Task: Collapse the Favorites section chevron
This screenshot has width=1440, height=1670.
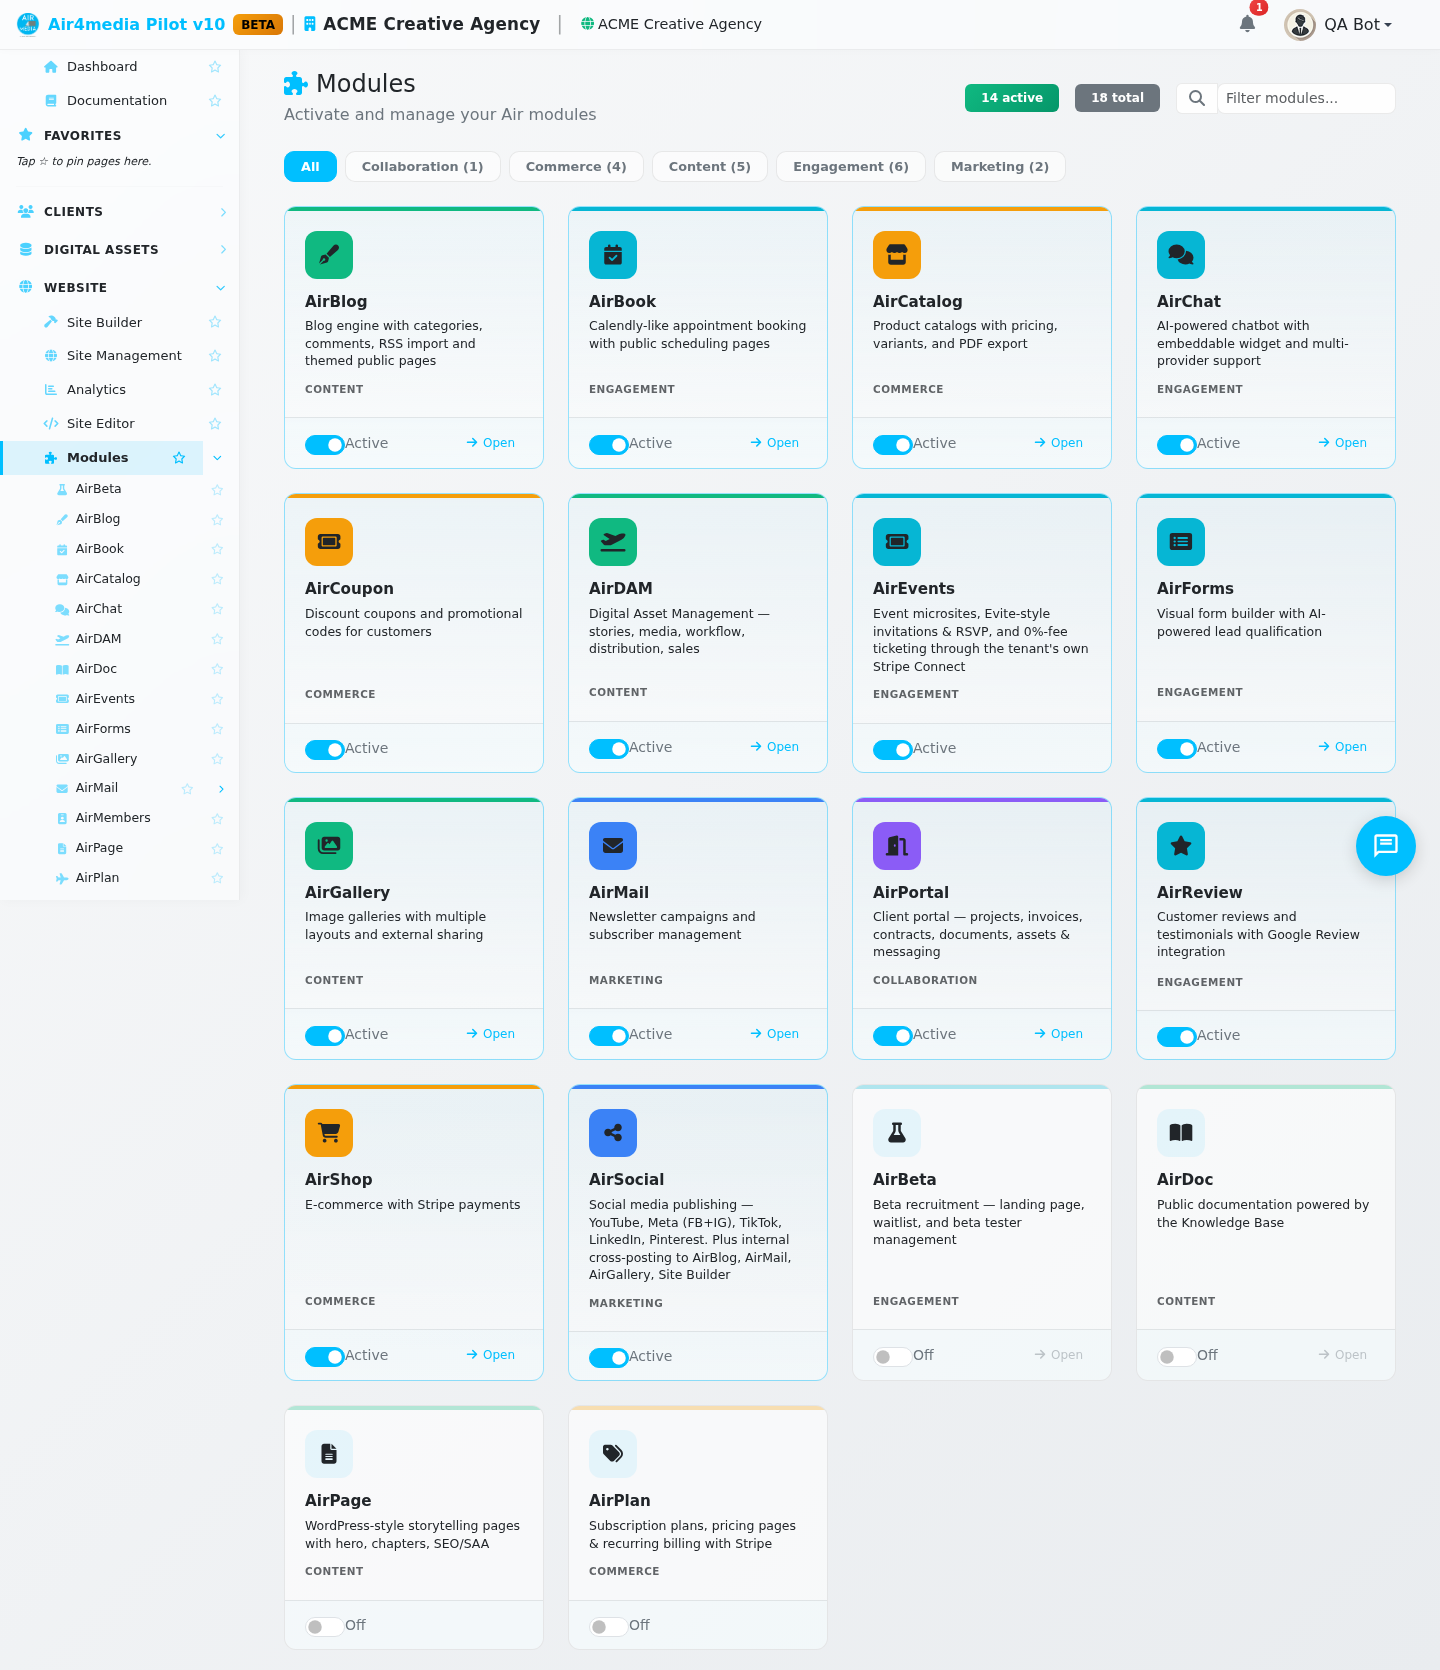Action: [220, 136]
